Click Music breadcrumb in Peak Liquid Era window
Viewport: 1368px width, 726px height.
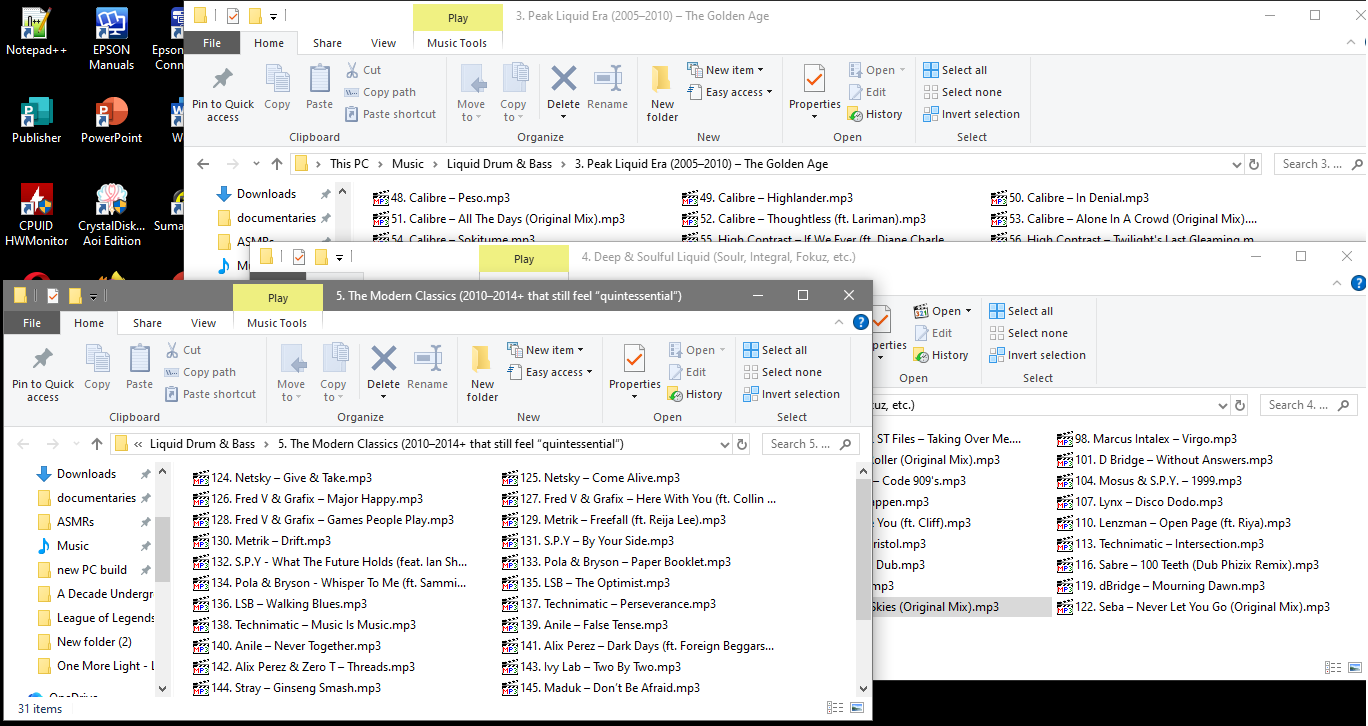coord(408,164)
